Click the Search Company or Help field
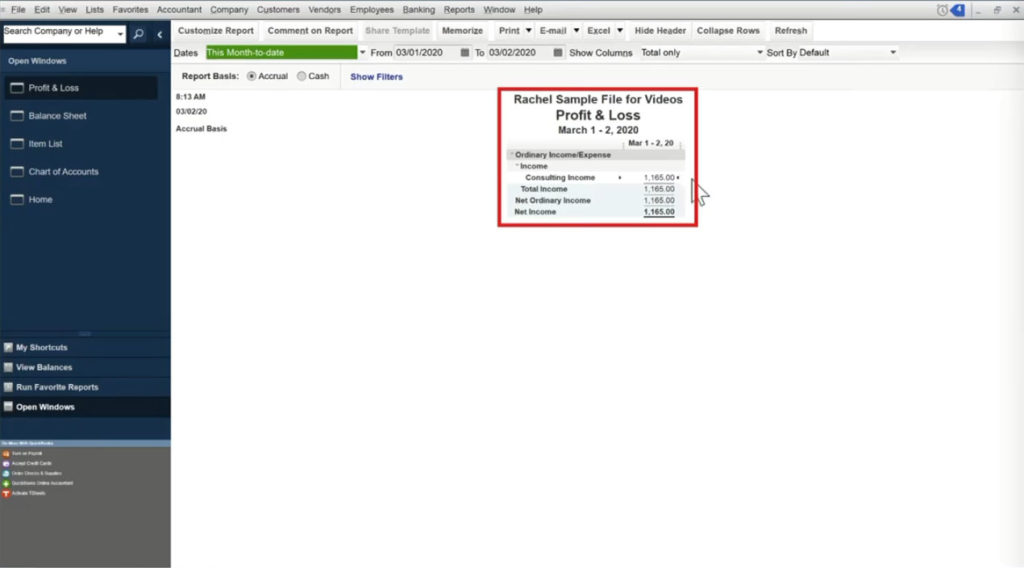This screenshot has width=1024, height=568. click(60, 33)
